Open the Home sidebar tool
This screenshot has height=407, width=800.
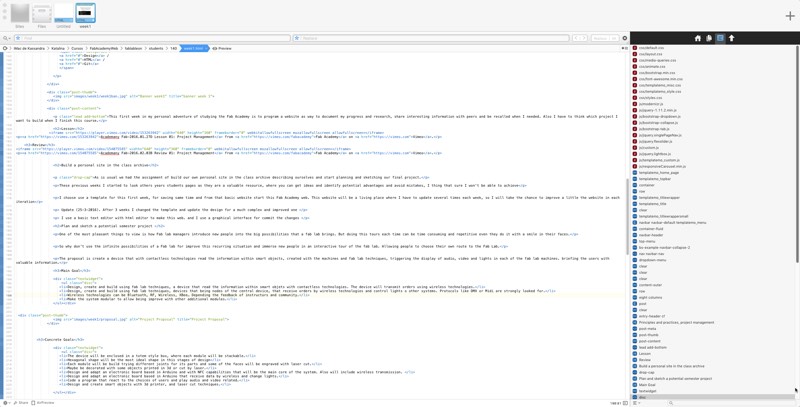click(x=697, y=38)
